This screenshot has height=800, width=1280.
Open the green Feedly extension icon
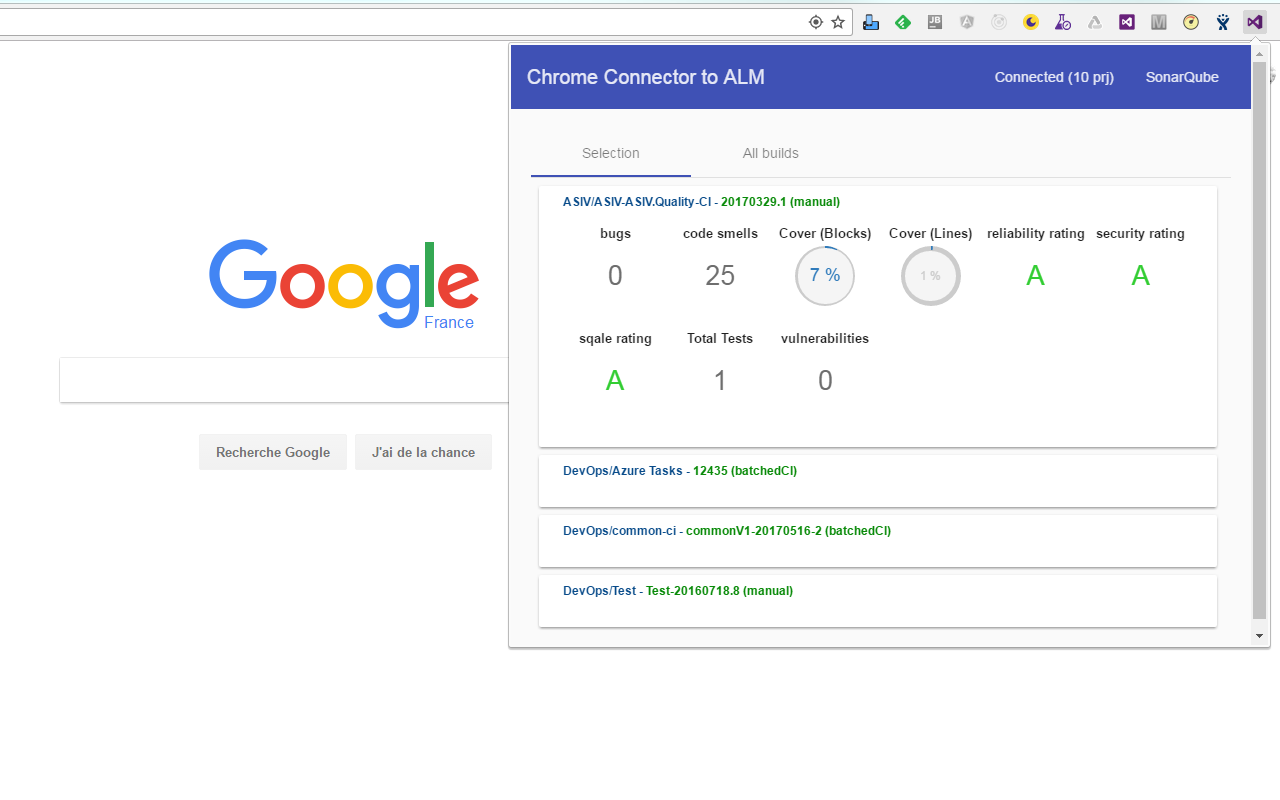point(903,22)
